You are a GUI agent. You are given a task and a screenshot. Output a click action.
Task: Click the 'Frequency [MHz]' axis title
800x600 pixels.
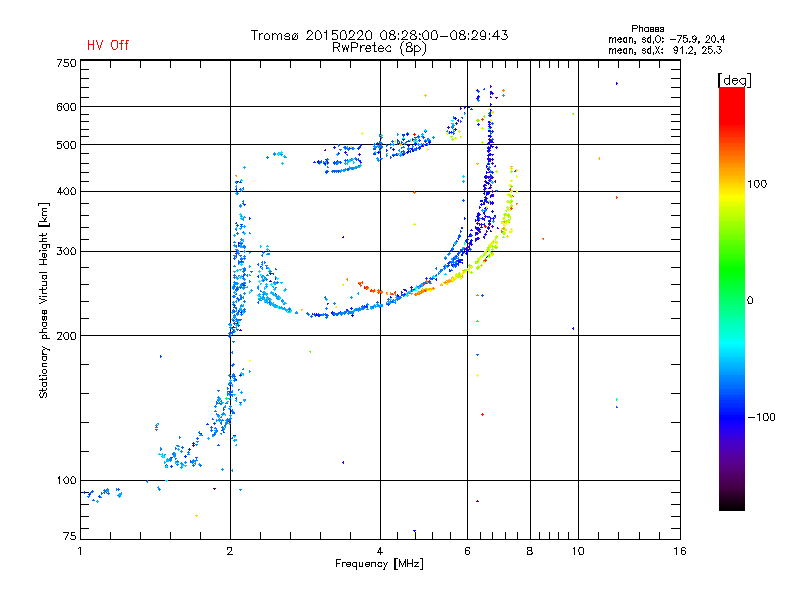coord(379,564)
